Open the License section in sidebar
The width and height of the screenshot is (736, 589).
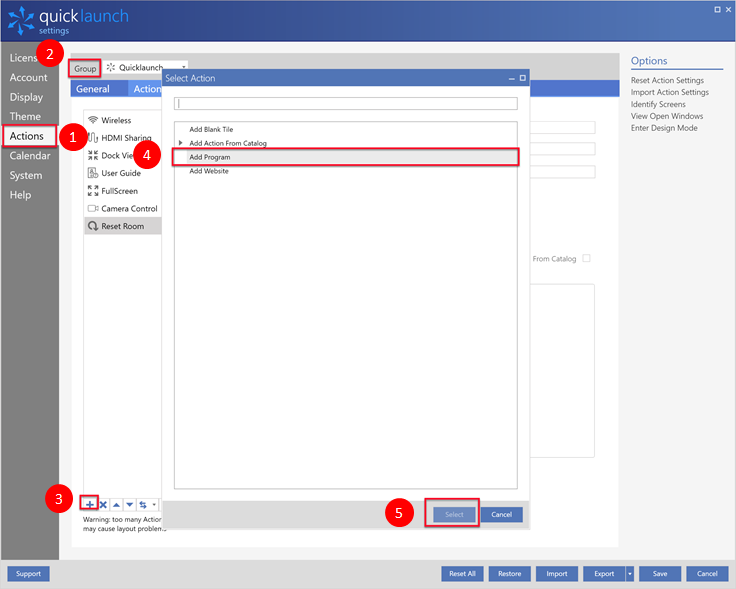pos(23,58)
